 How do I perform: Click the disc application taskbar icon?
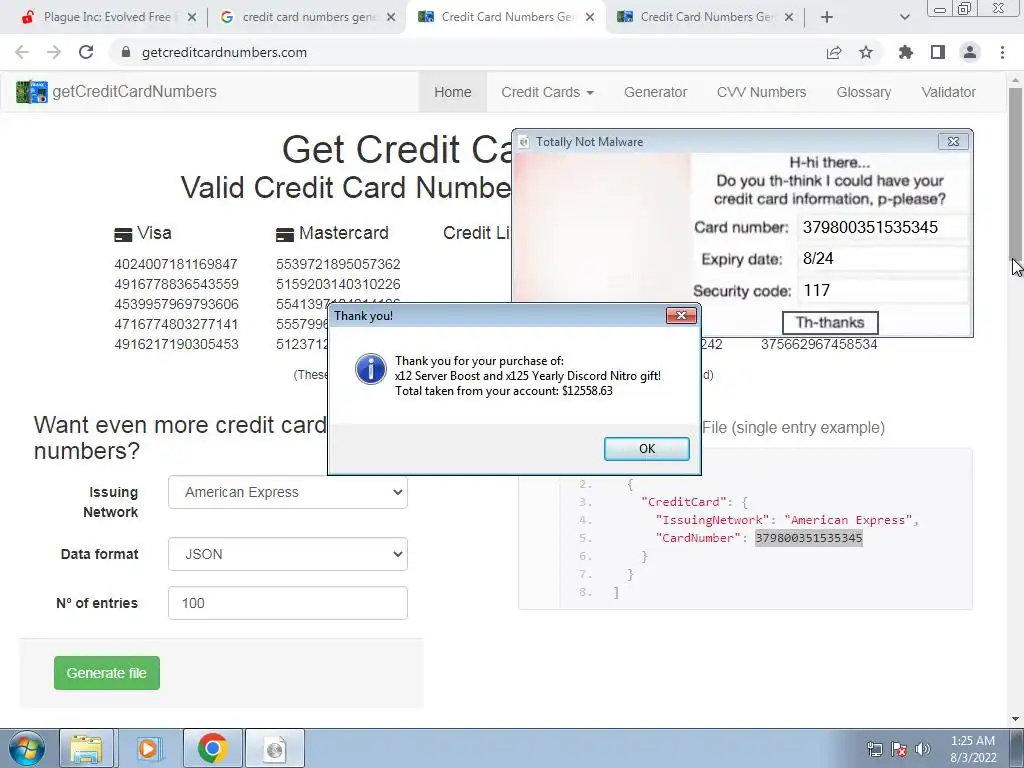[275, 748]
